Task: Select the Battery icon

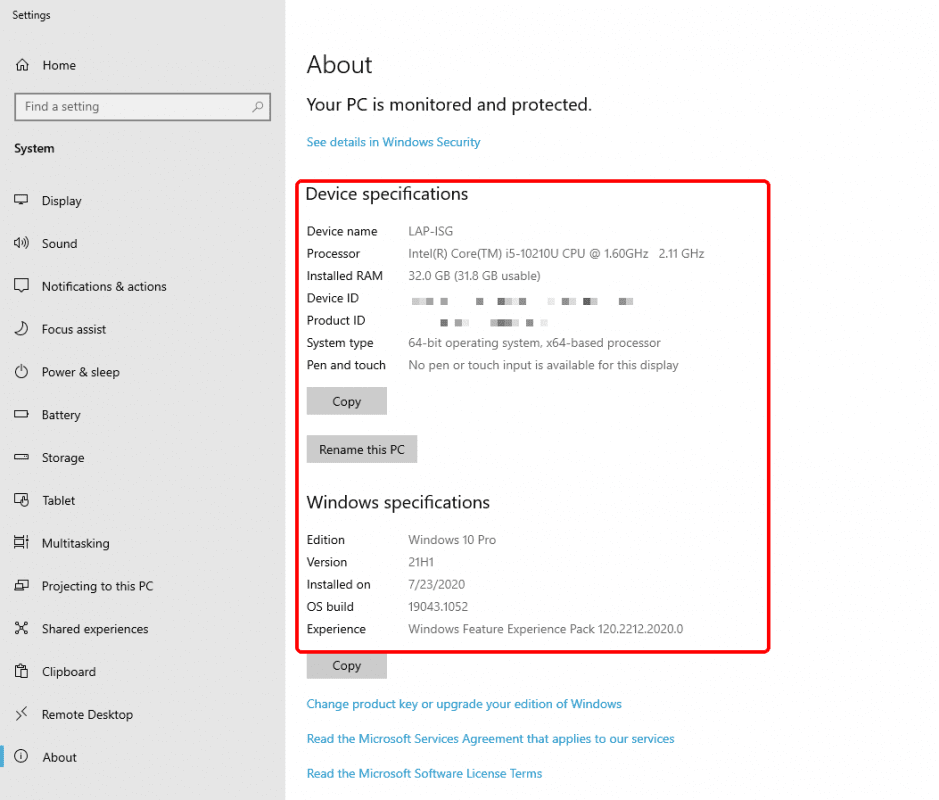Action: [21, 415]
